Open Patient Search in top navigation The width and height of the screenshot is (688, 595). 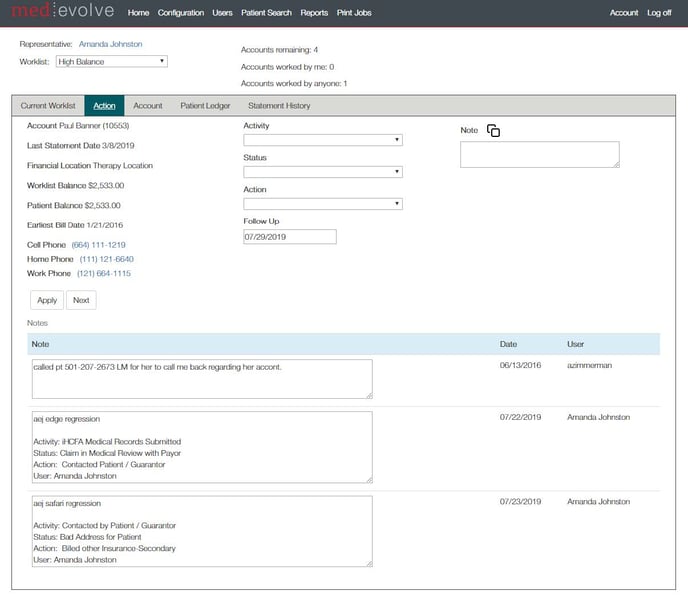[x=266, y=13]
